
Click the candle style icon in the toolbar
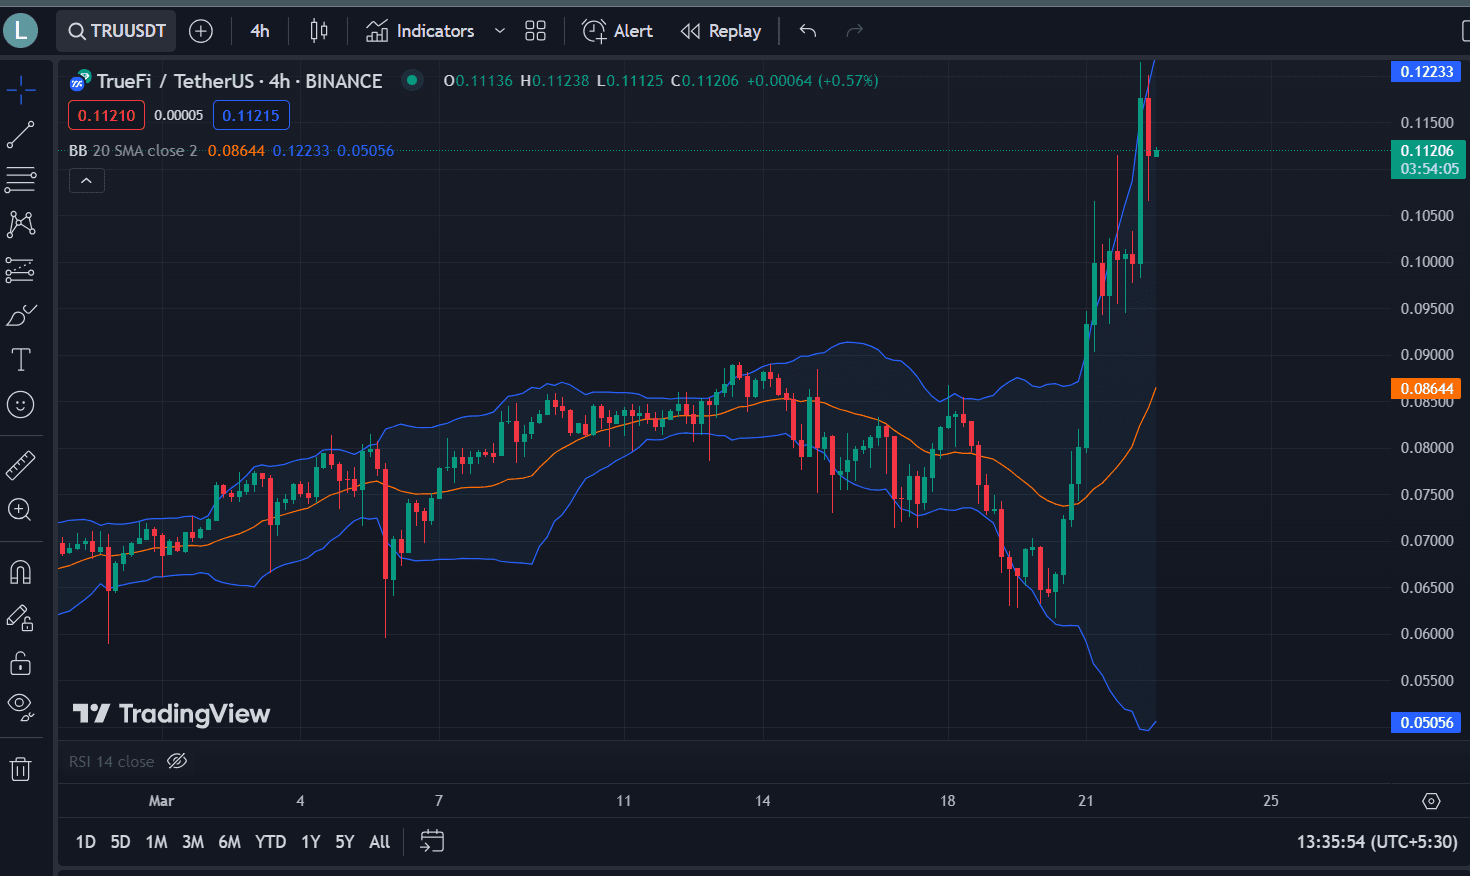318,31
